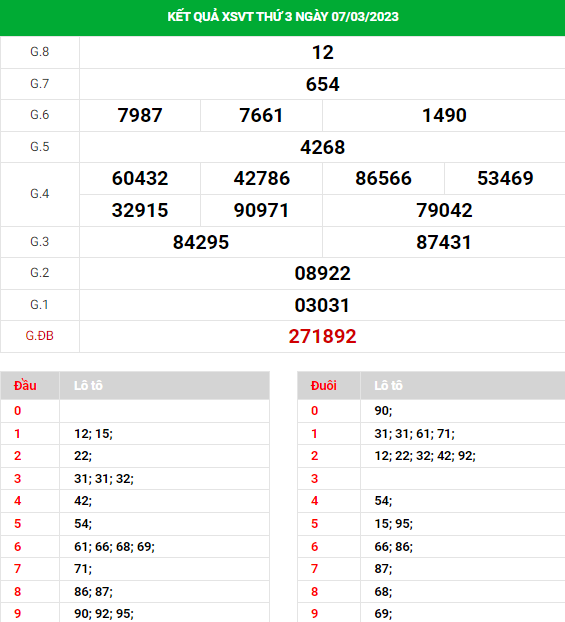Select G.1 result 03031
565x622 pixels.
[x=323, y=305]
